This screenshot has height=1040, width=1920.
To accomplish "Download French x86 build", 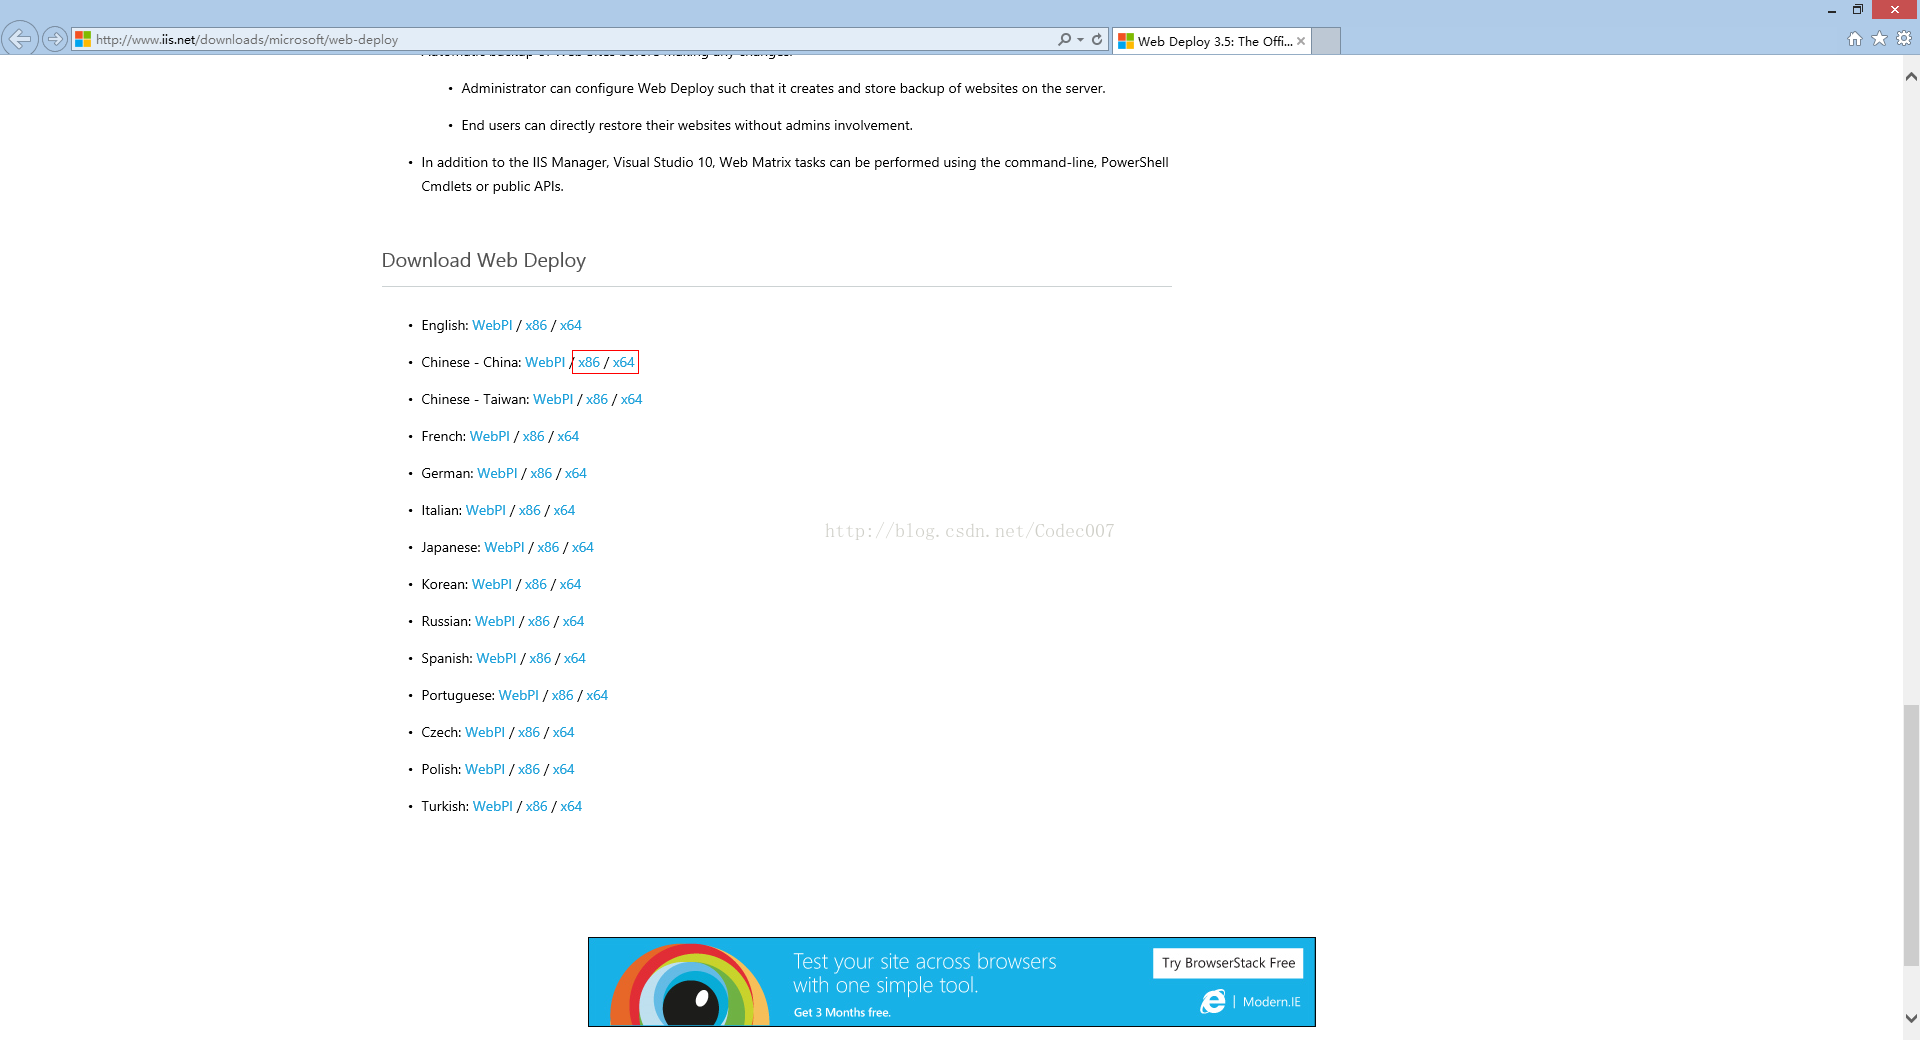I will (534, 436).
